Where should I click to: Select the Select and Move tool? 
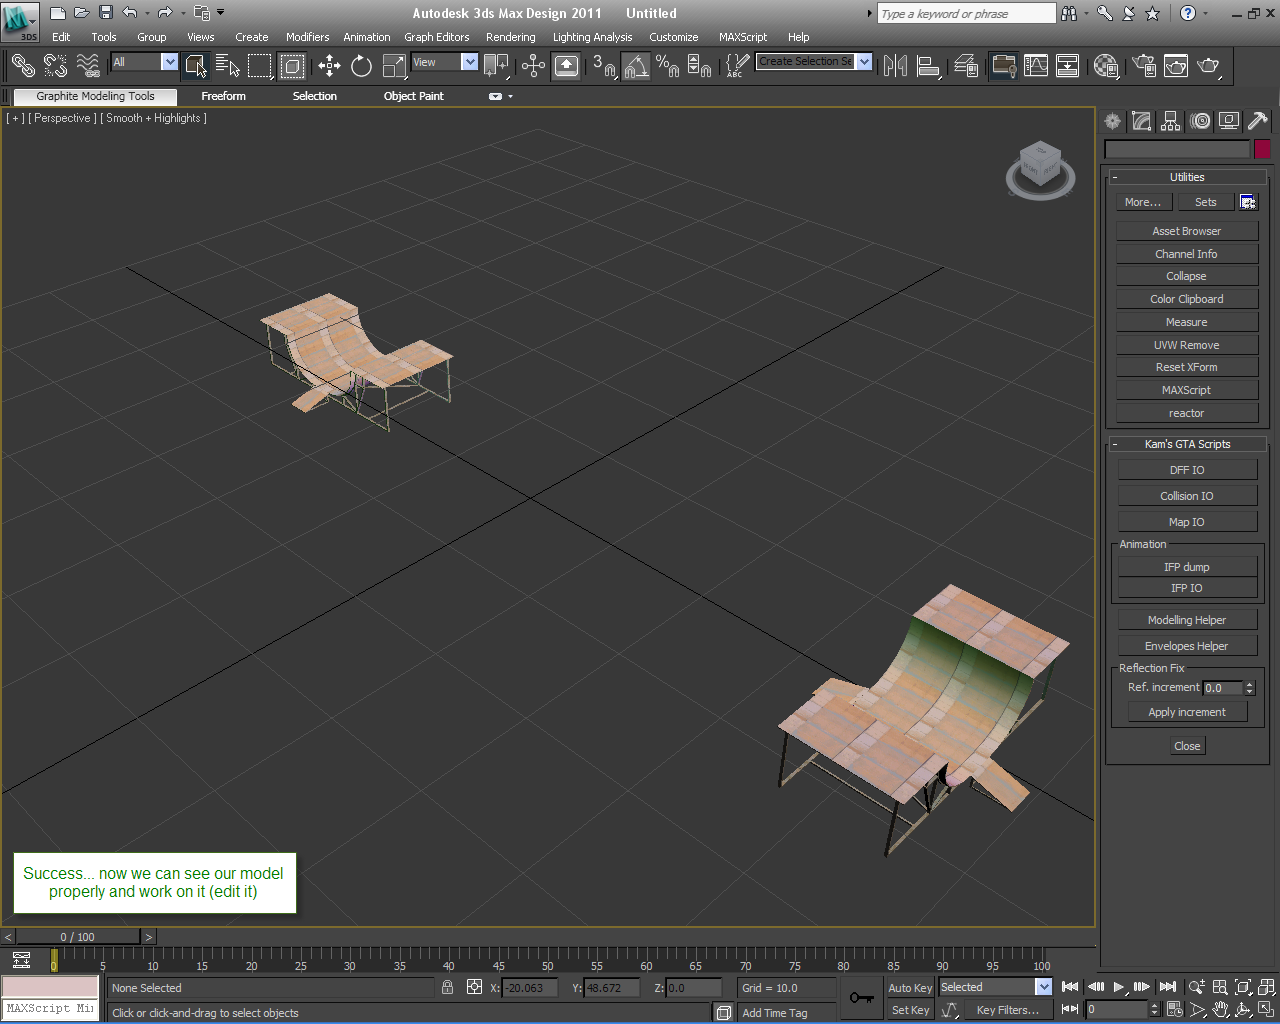[329, 66]
